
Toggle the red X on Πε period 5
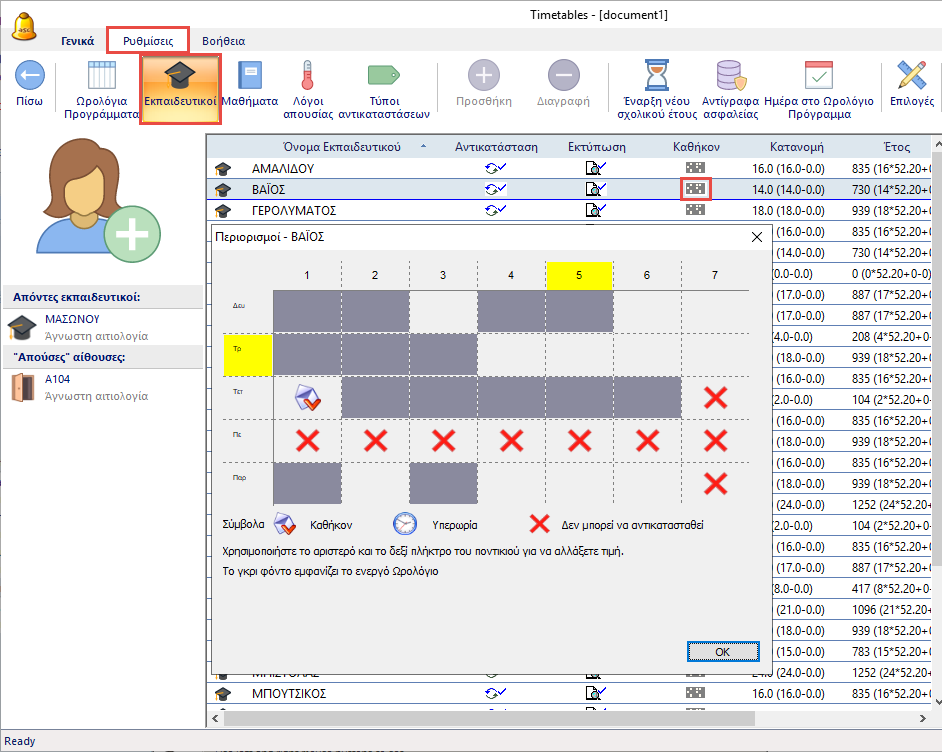click(x=579, y=441)
